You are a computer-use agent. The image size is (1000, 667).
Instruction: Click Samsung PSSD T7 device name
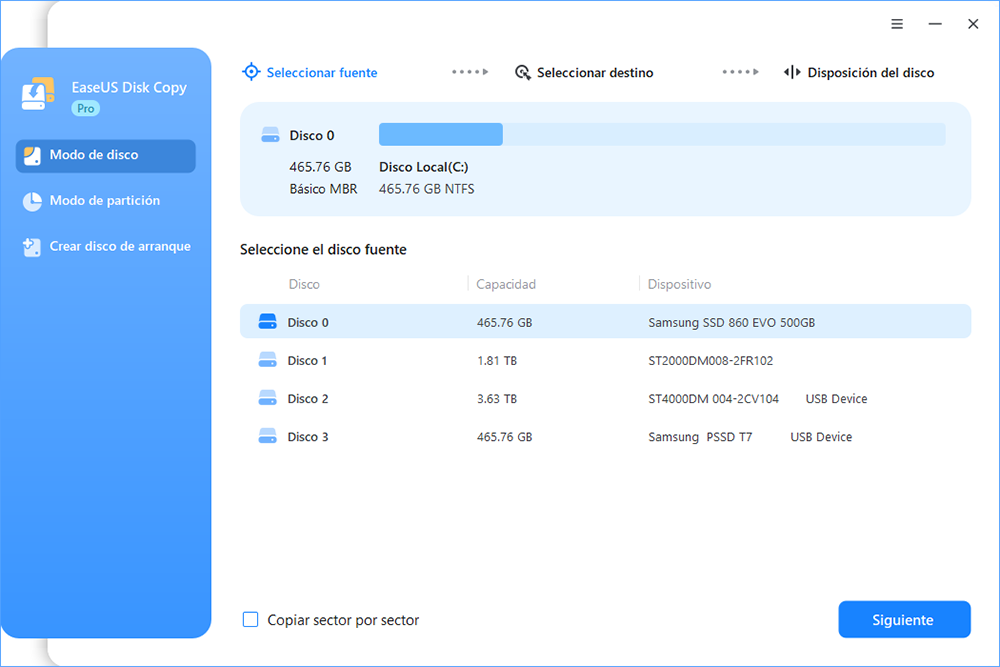coord(700,437)
